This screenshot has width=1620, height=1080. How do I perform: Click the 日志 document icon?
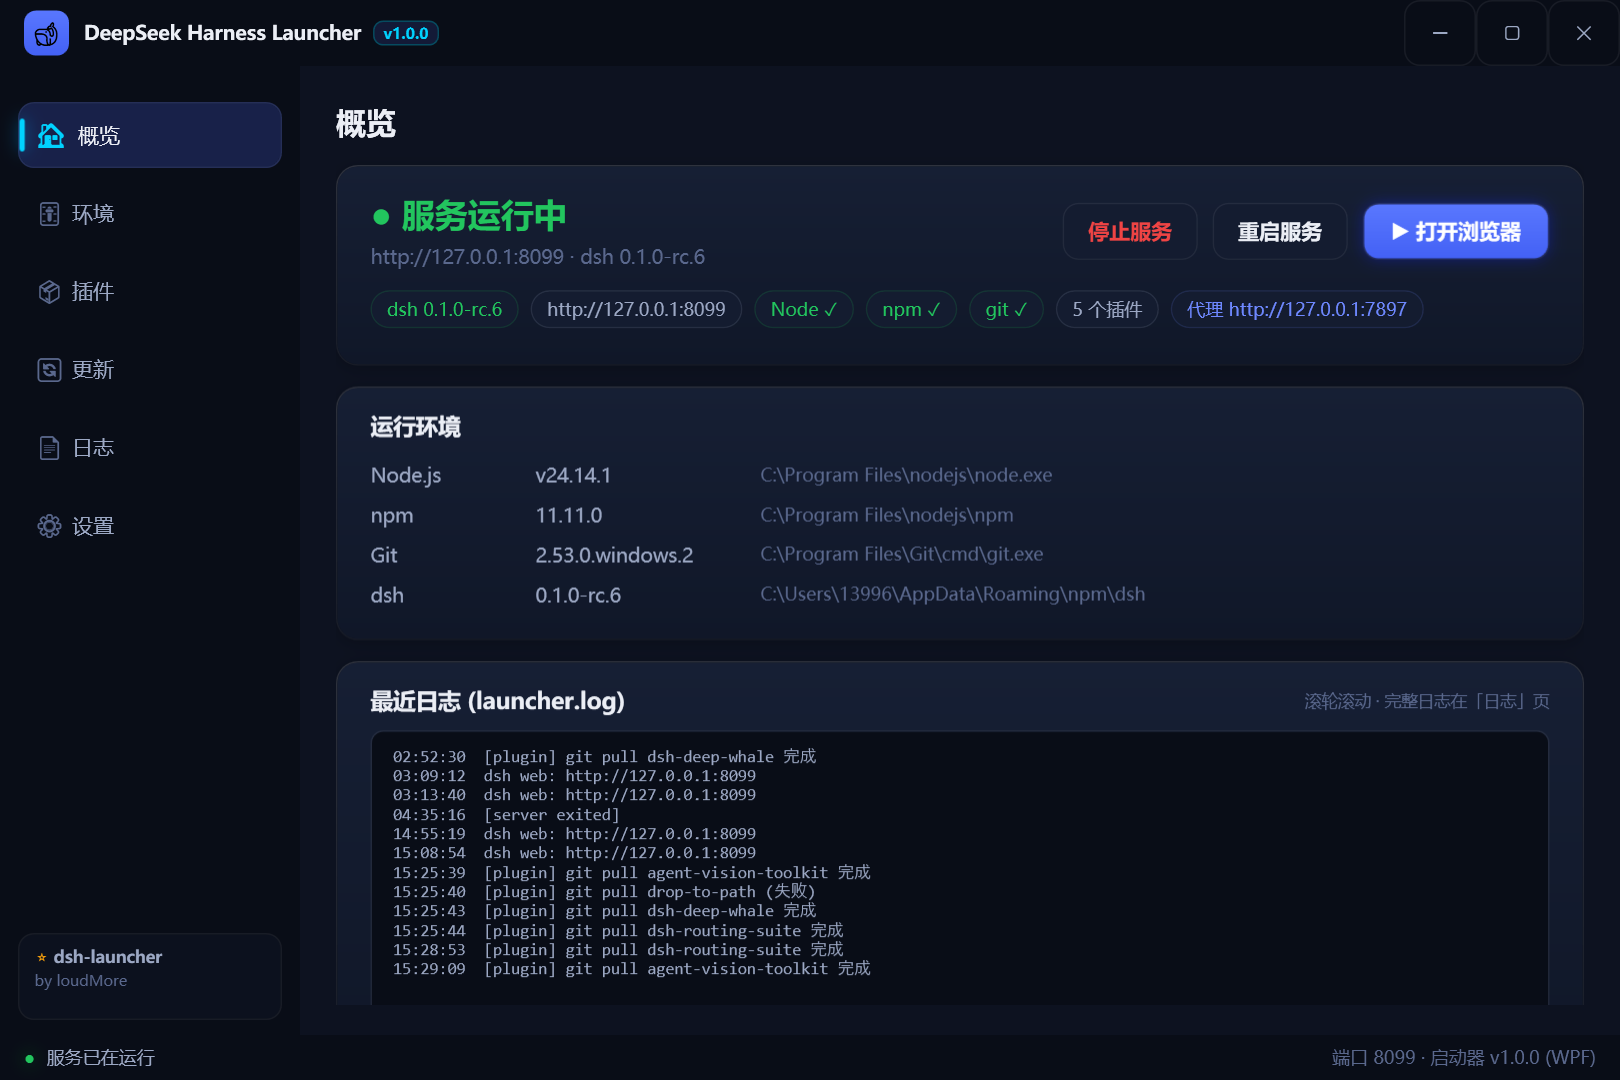(x=49, y=448)
